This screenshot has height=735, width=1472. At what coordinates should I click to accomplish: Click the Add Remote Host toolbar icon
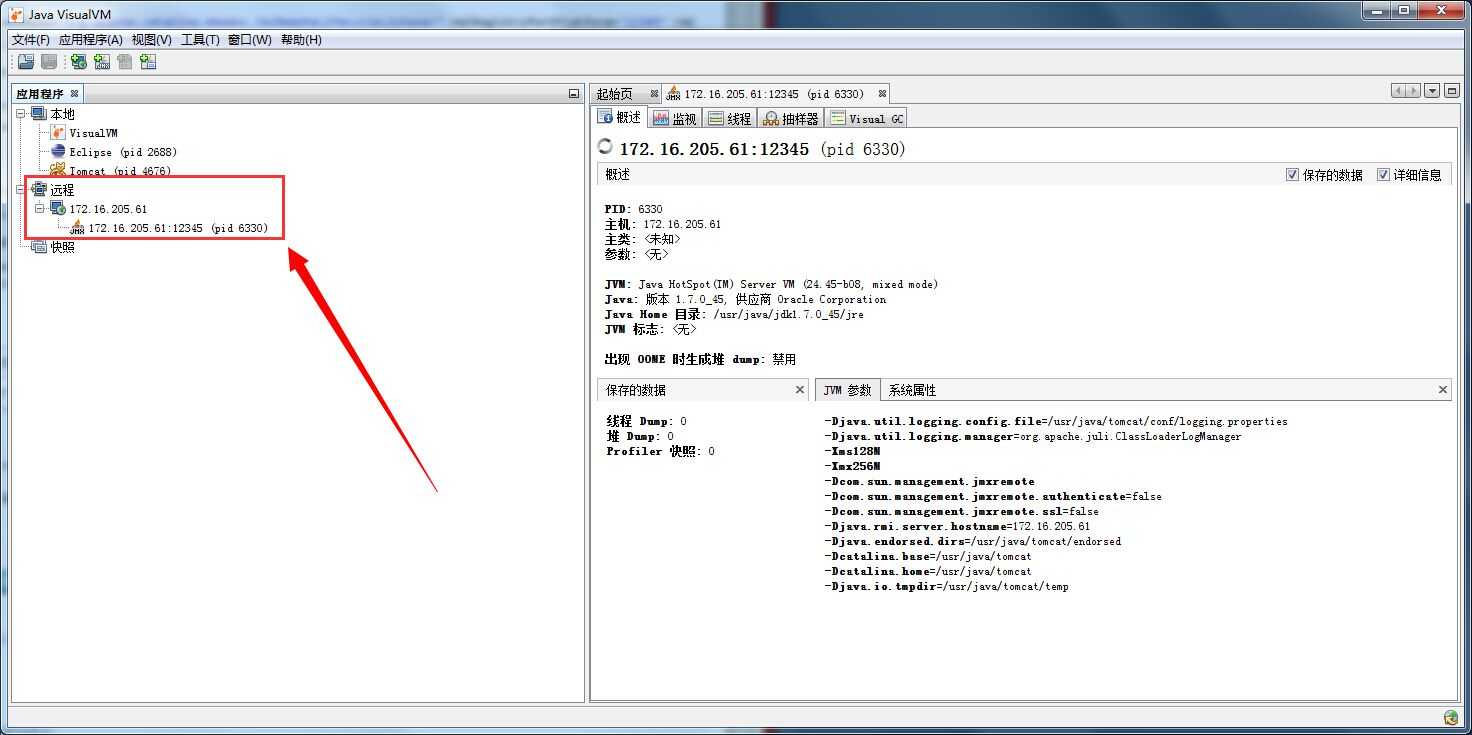[78, 62]
